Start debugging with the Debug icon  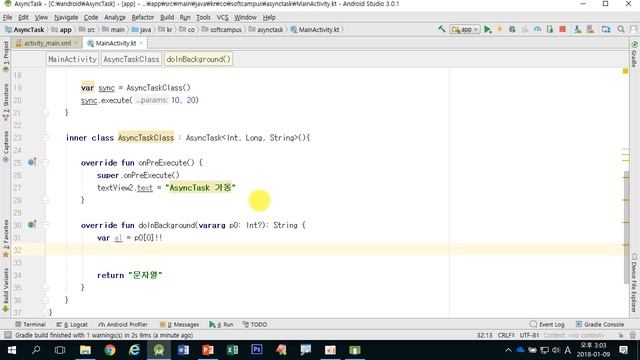512,29
